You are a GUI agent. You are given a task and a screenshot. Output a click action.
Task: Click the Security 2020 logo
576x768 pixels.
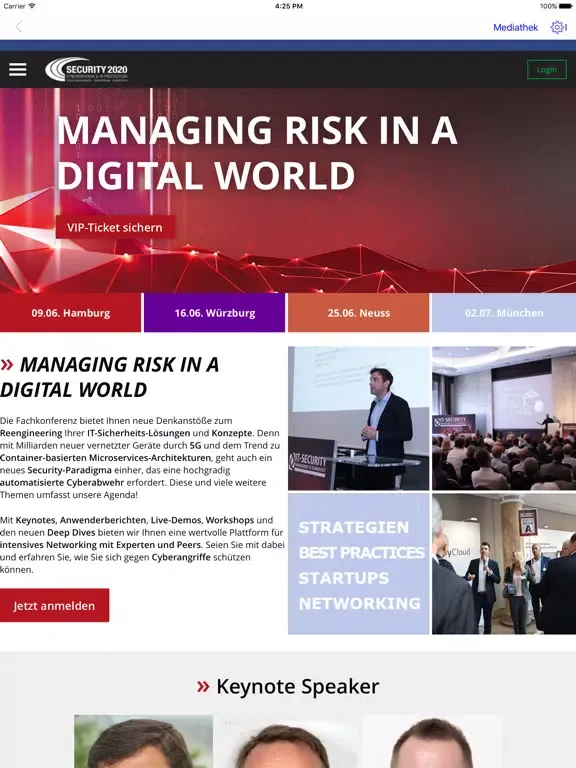tap(87, 70)
